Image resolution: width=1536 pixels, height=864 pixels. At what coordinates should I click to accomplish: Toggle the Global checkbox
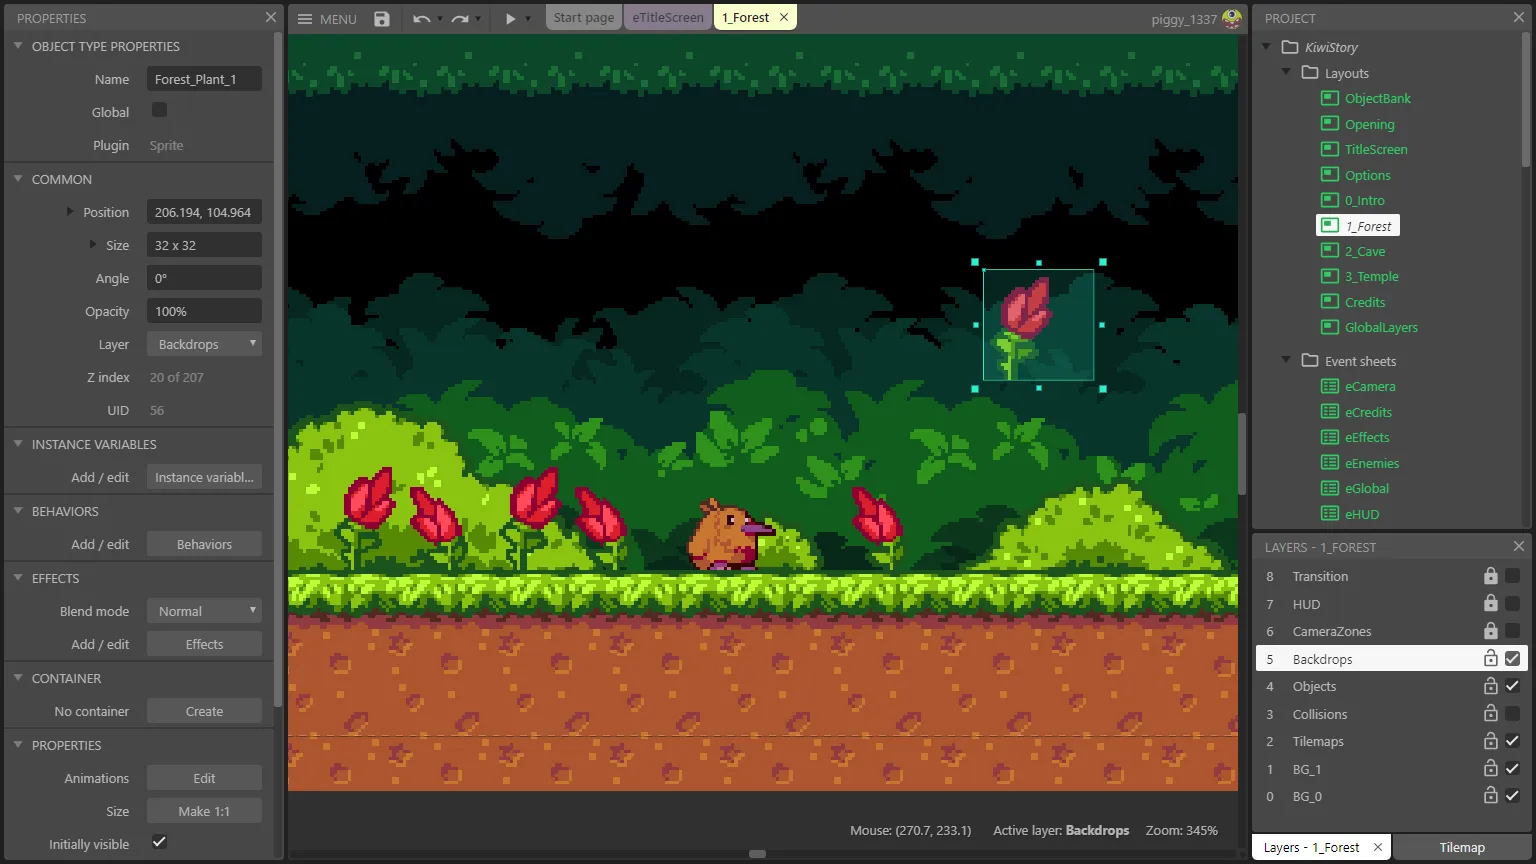tap(159, 110)
